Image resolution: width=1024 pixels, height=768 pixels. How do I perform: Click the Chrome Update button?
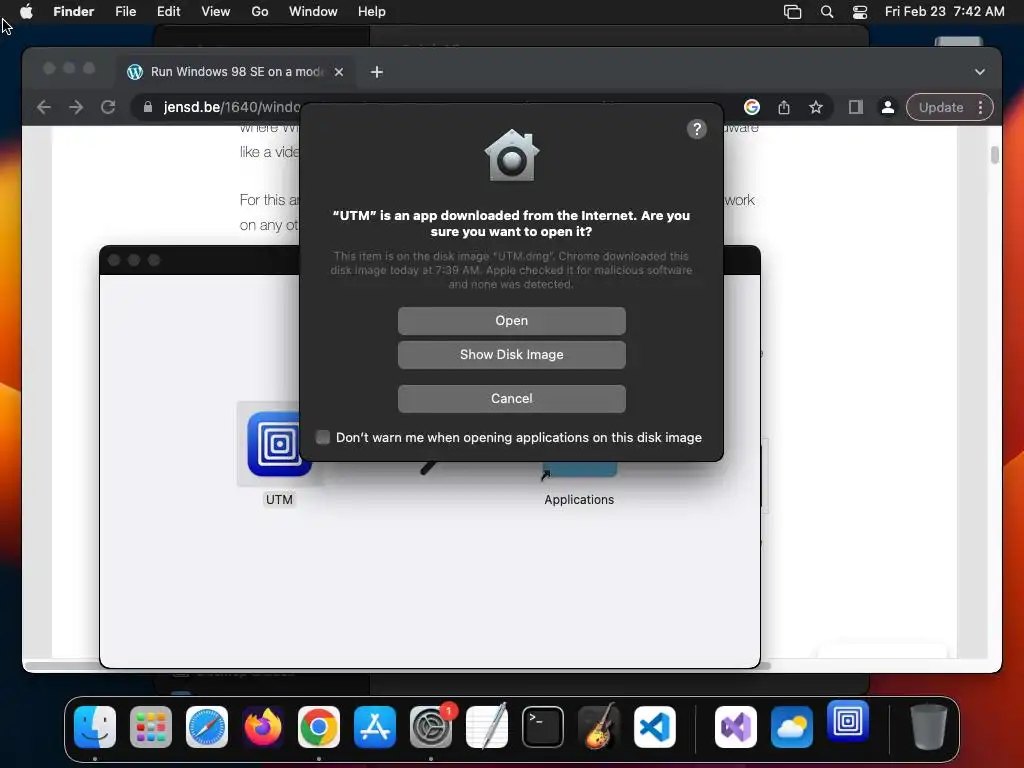pyautogui.click(x=940, y=107)
